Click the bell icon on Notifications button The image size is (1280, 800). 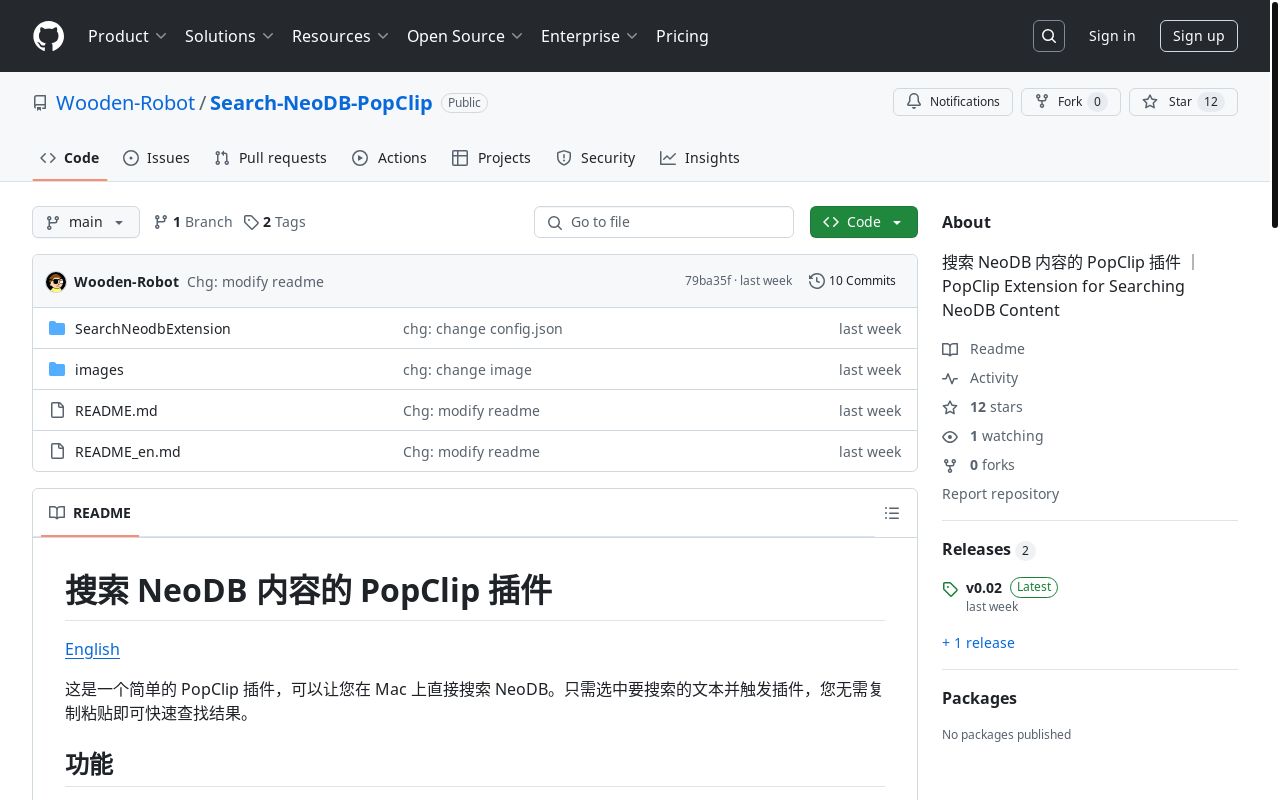coord(913,101)
